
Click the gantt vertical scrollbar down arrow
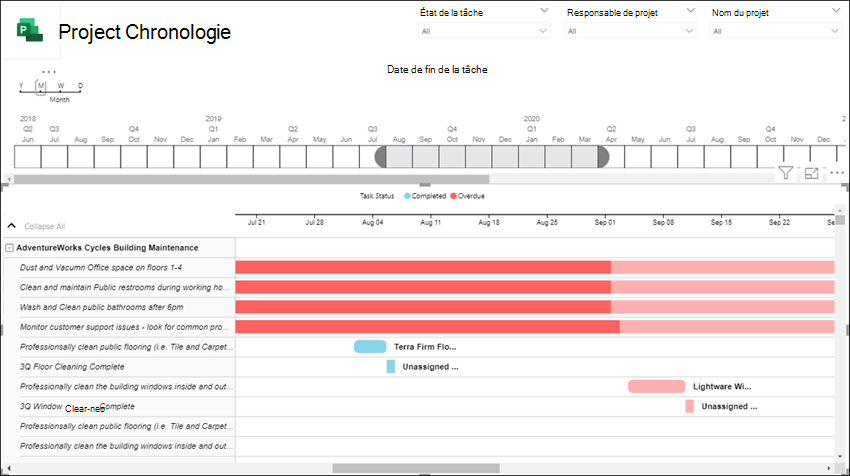(840, 456)
